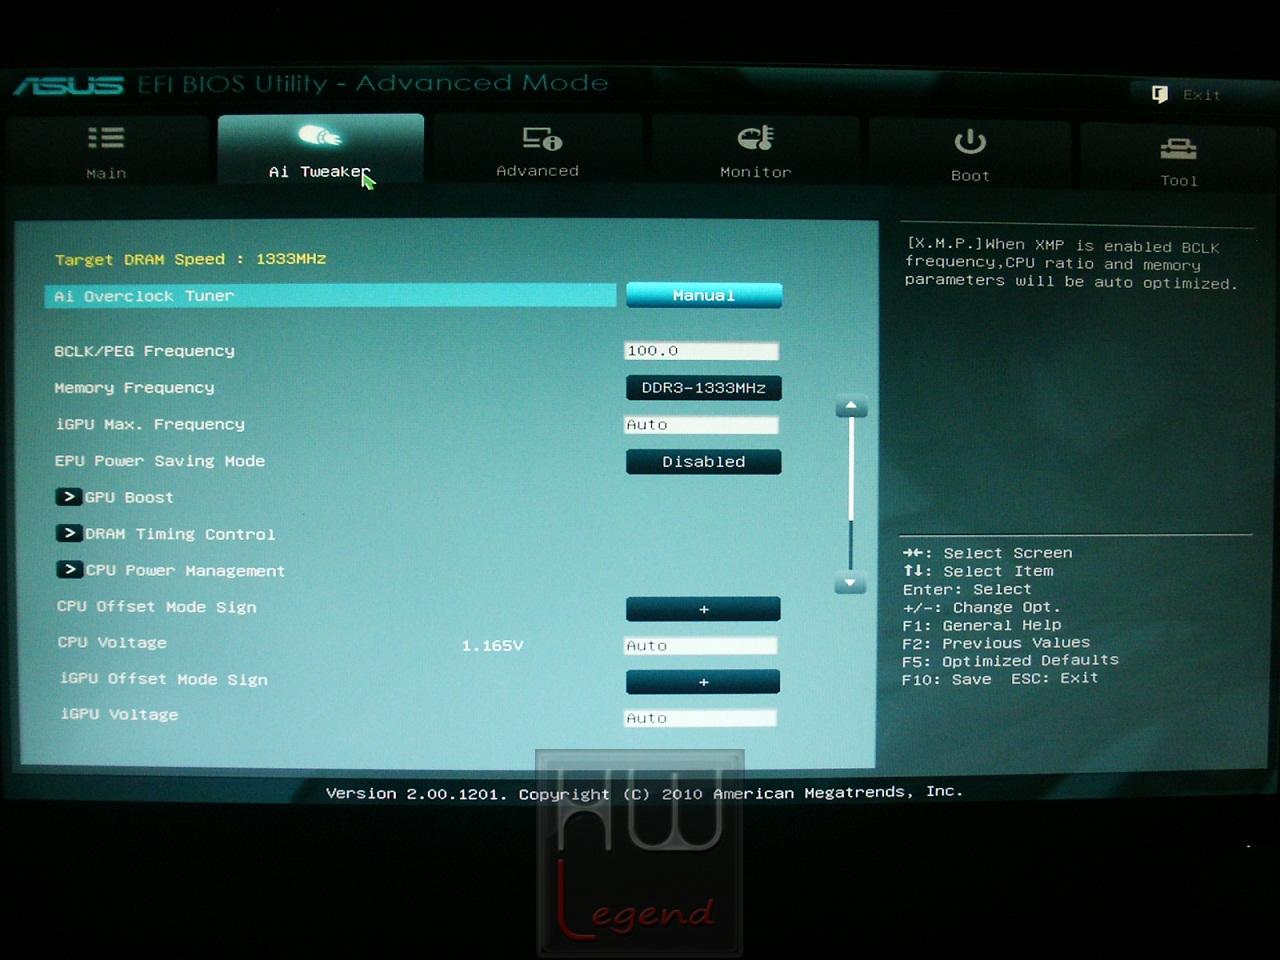Open Ai Overclock Tuner Manual dropdown
The width and height of the screenshot is (1280, 960).
703,295
